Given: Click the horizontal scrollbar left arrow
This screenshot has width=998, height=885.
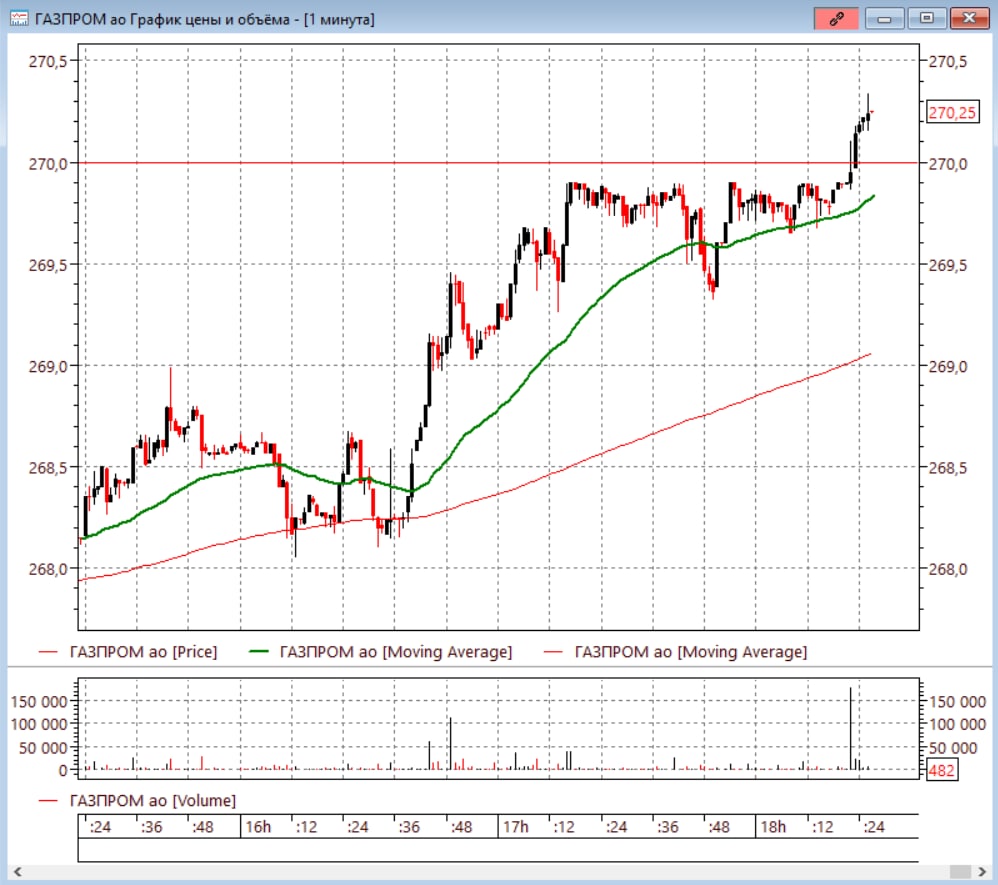Looking at the screenshot, I should click(x=18, y=872).
